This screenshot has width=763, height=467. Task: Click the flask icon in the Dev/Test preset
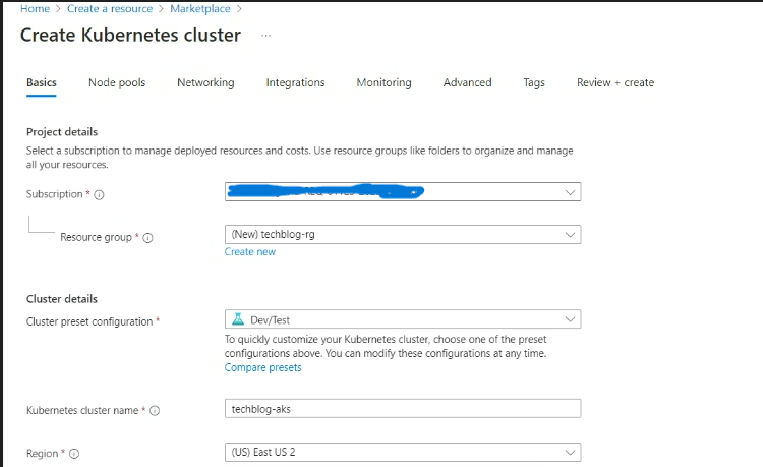pos(237,320)
